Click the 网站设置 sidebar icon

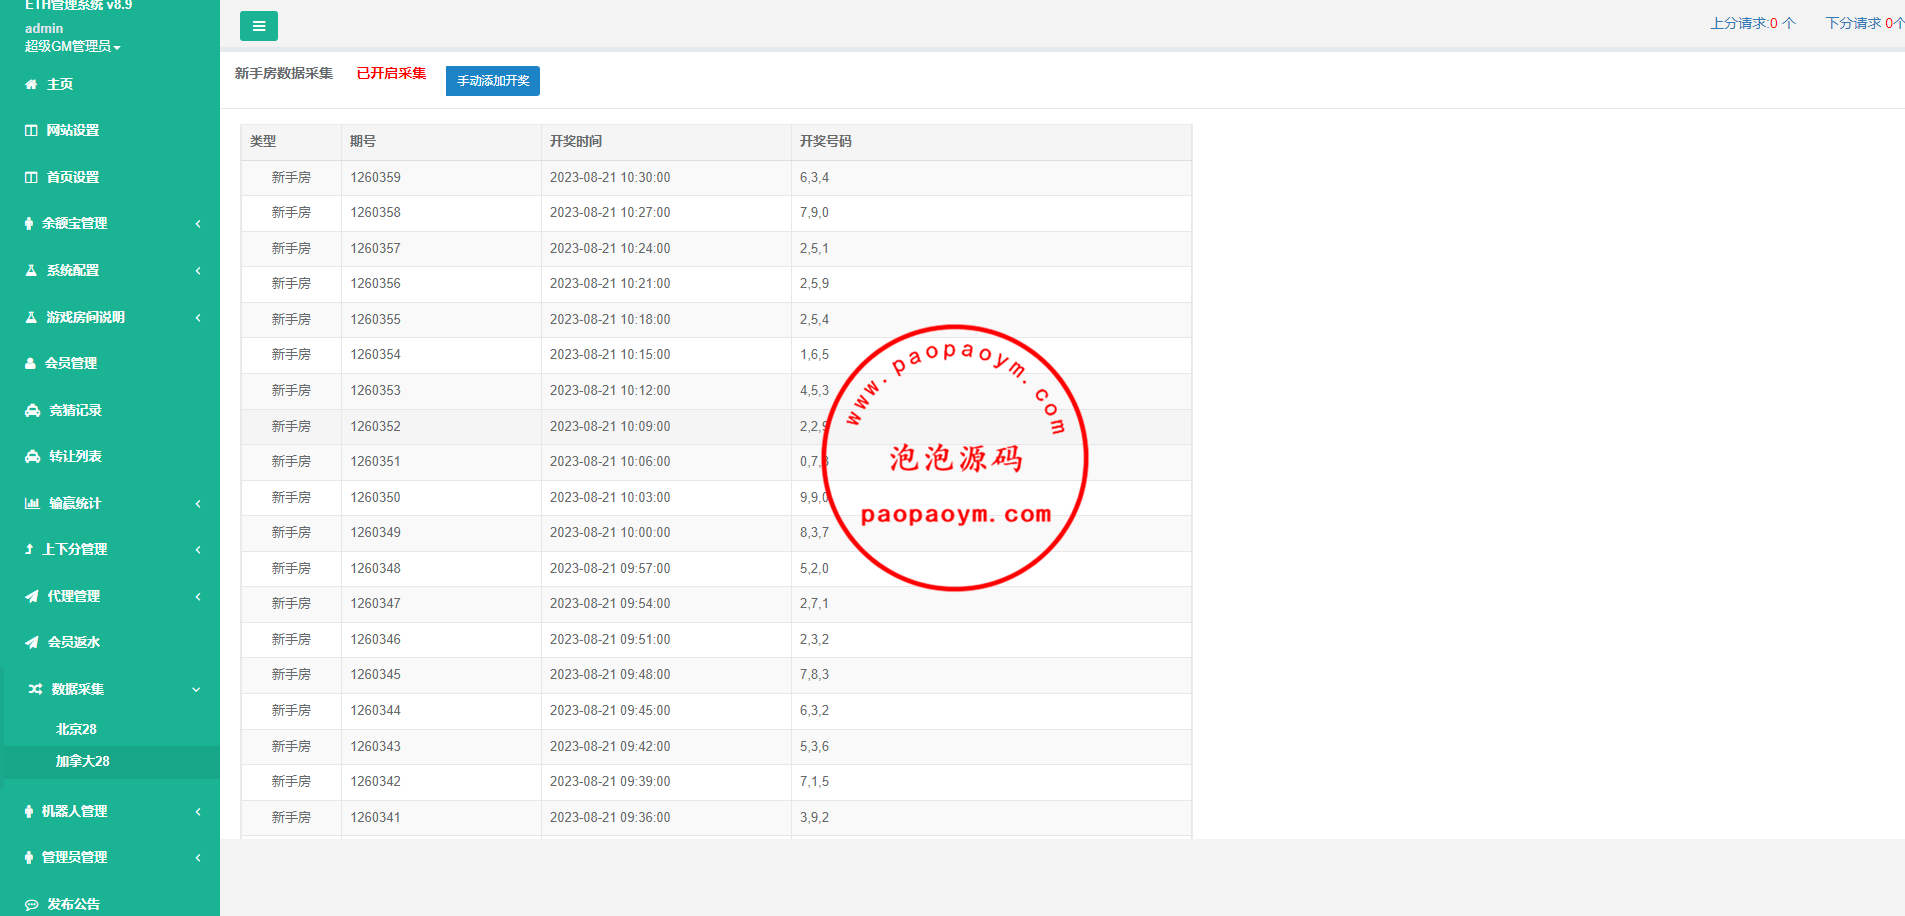[x=31, y=131]
